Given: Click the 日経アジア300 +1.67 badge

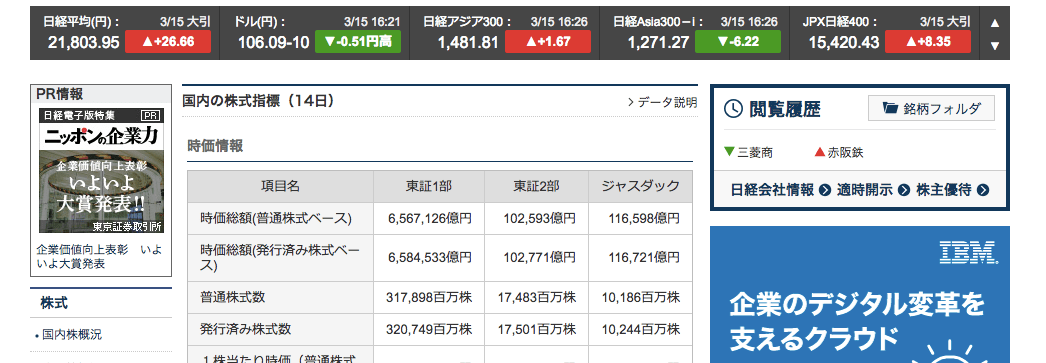Looking at the screenshot, I should 548,42.
